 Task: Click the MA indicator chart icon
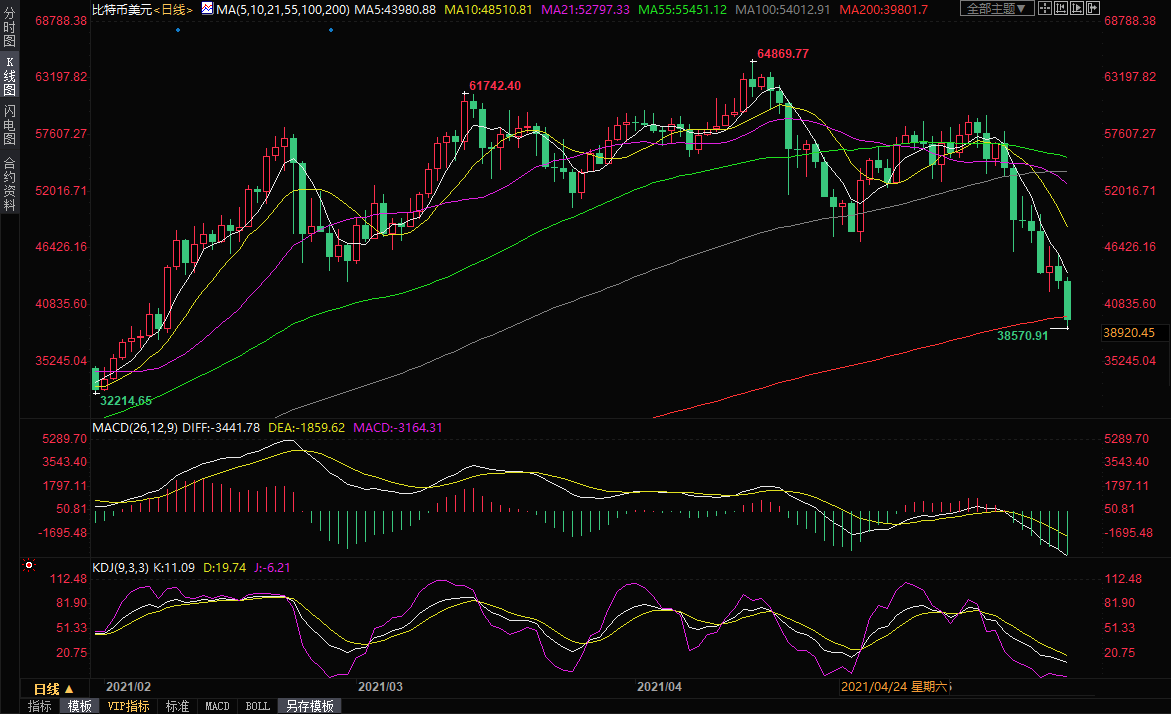click(207, 9)
